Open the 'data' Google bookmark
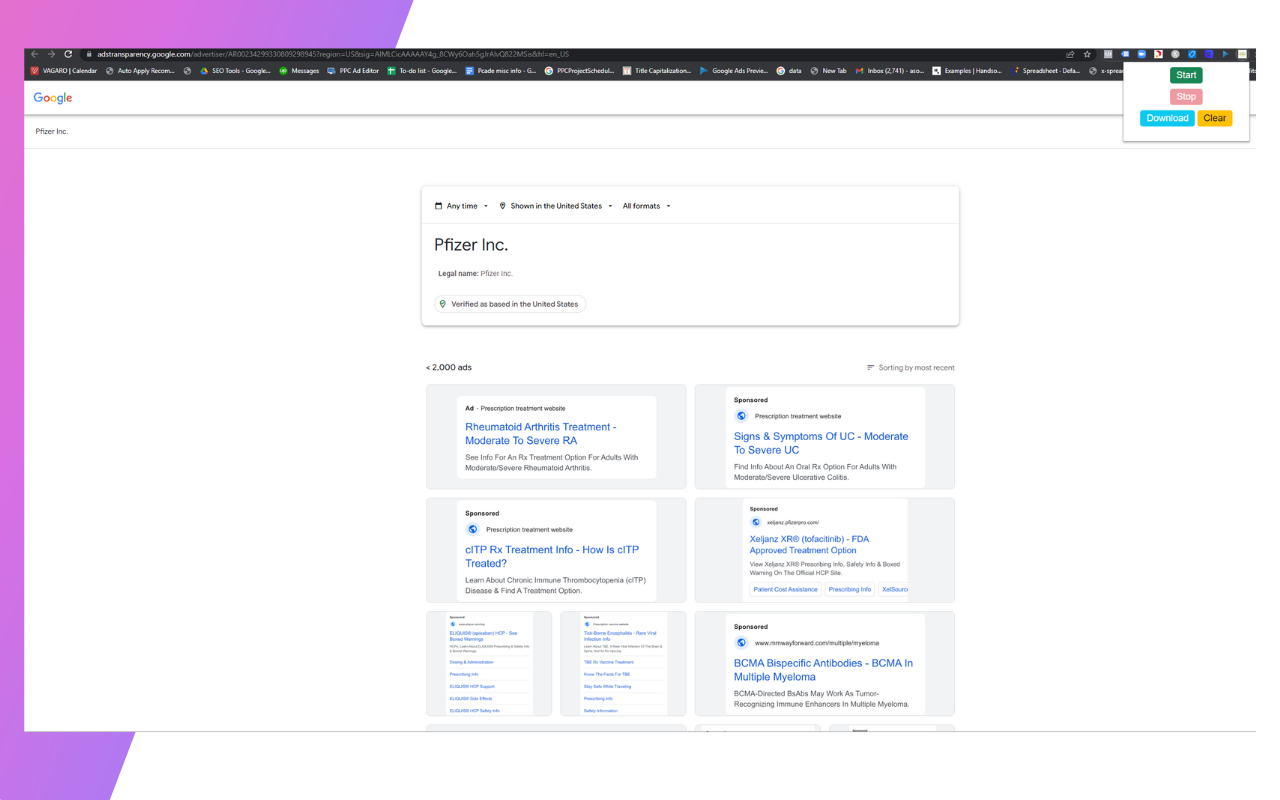 coord(789,71)
